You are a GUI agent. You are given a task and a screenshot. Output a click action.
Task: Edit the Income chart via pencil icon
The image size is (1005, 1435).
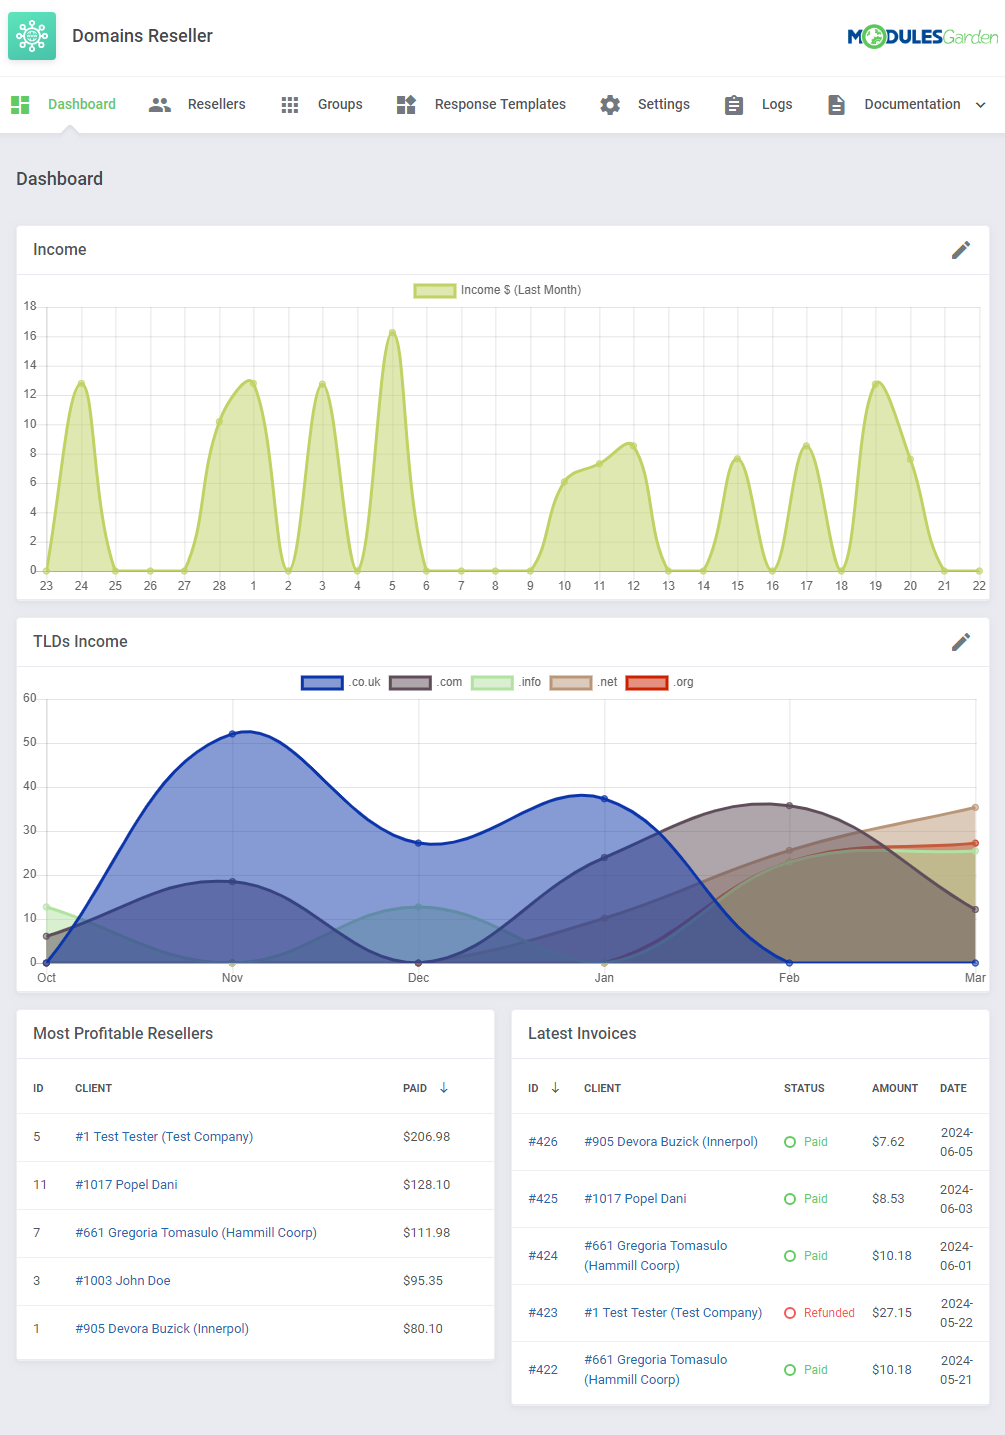click(x=961, y=250)
